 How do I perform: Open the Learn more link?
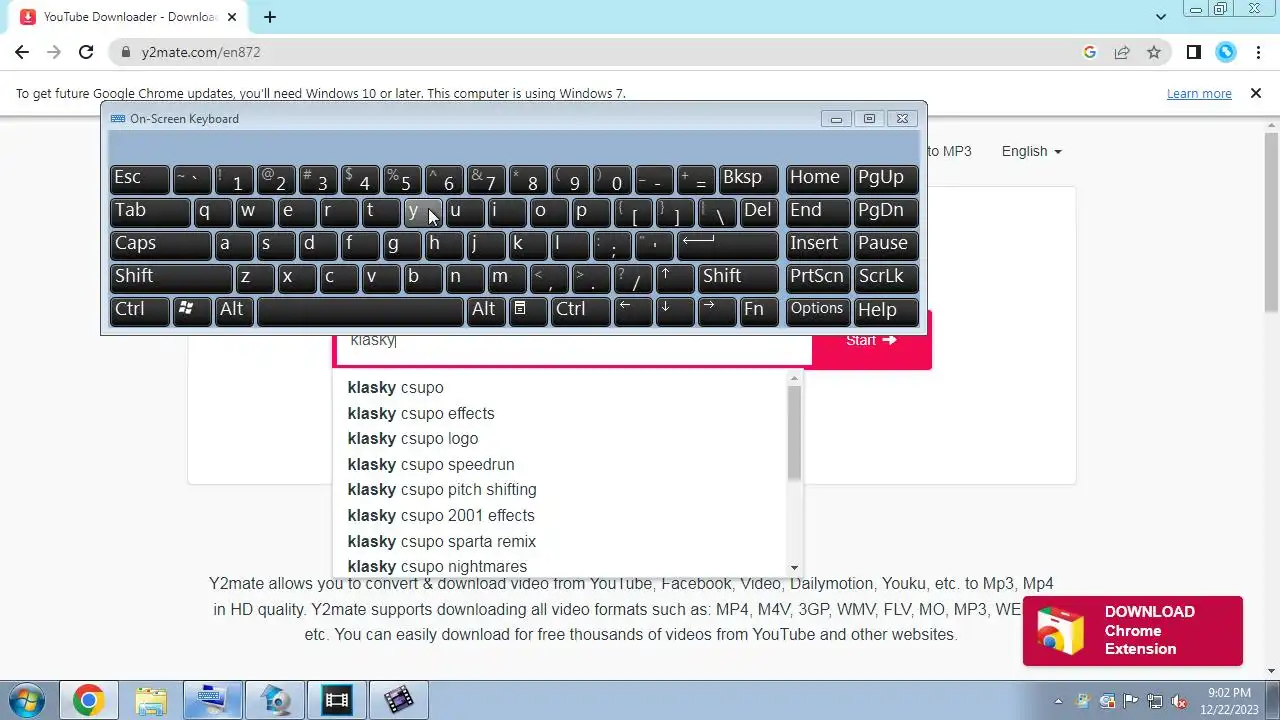coord(1199,93)
